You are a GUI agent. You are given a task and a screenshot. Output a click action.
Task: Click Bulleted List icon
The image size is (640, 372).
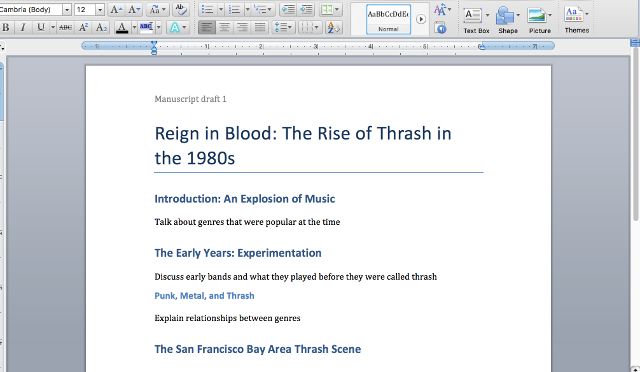pyautogui.click(x=208, y=9)
